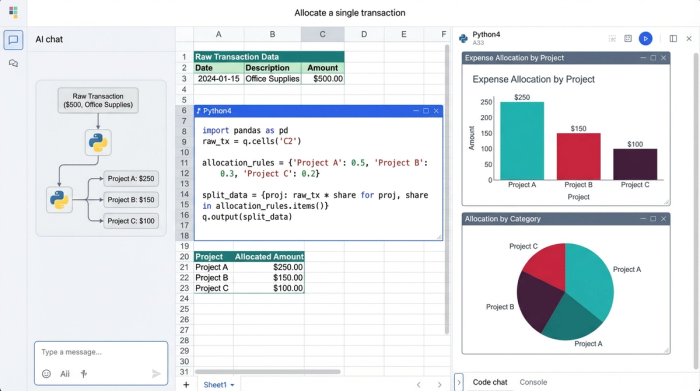
Task: Select the Project C row label cell
Action: [x=213, y=288]
